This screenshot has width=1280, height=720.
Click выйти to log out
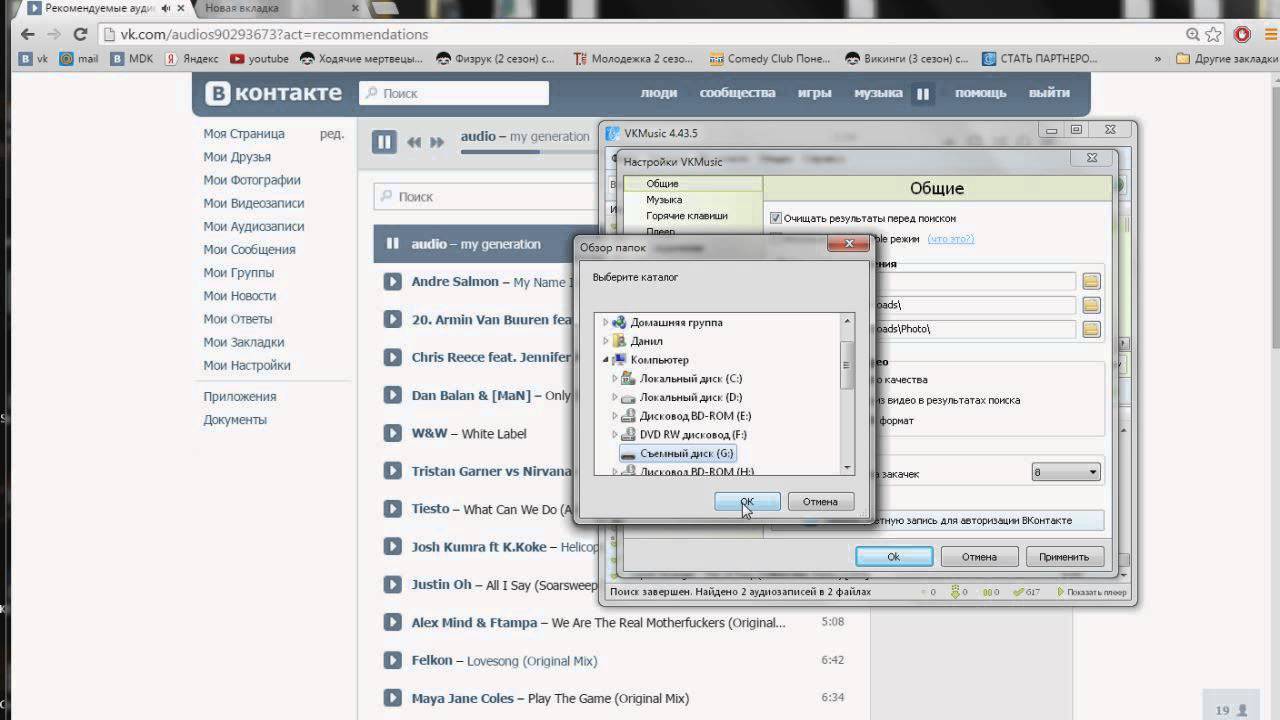pyautogui.click(x=1049, y=93)
